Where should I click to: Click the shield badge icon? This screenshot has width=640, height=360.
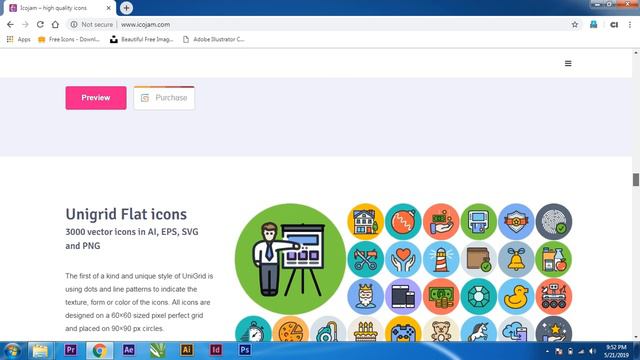point(516,222)
